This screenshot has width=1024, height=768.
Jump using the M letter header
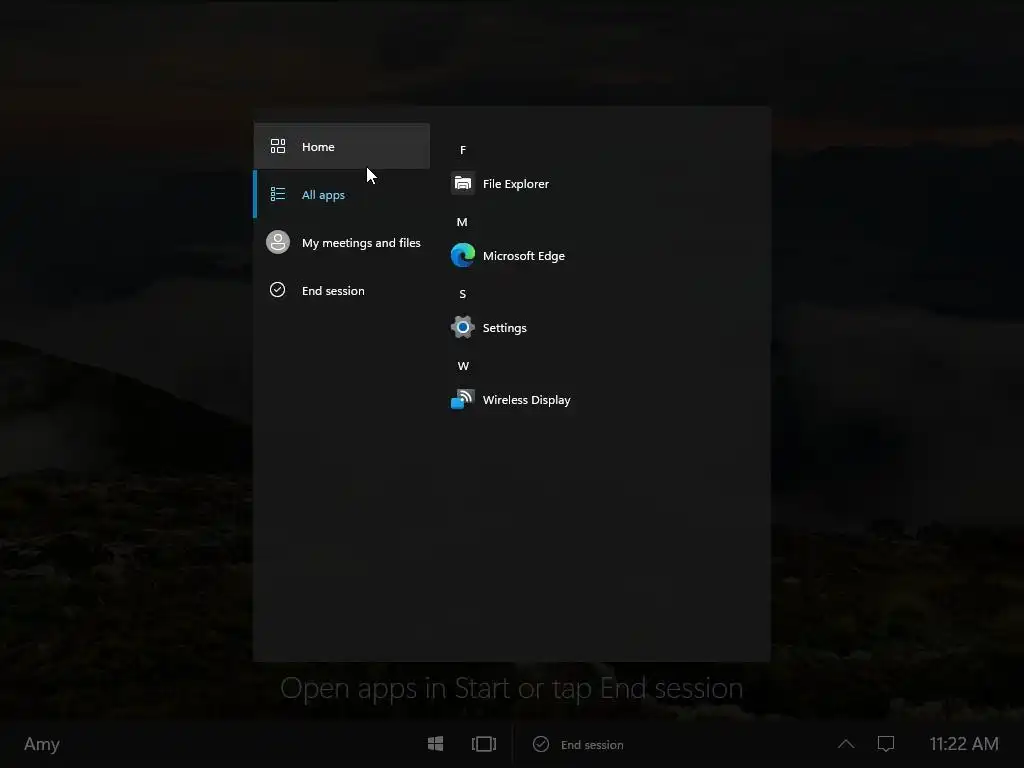click(x=462, y=222)
